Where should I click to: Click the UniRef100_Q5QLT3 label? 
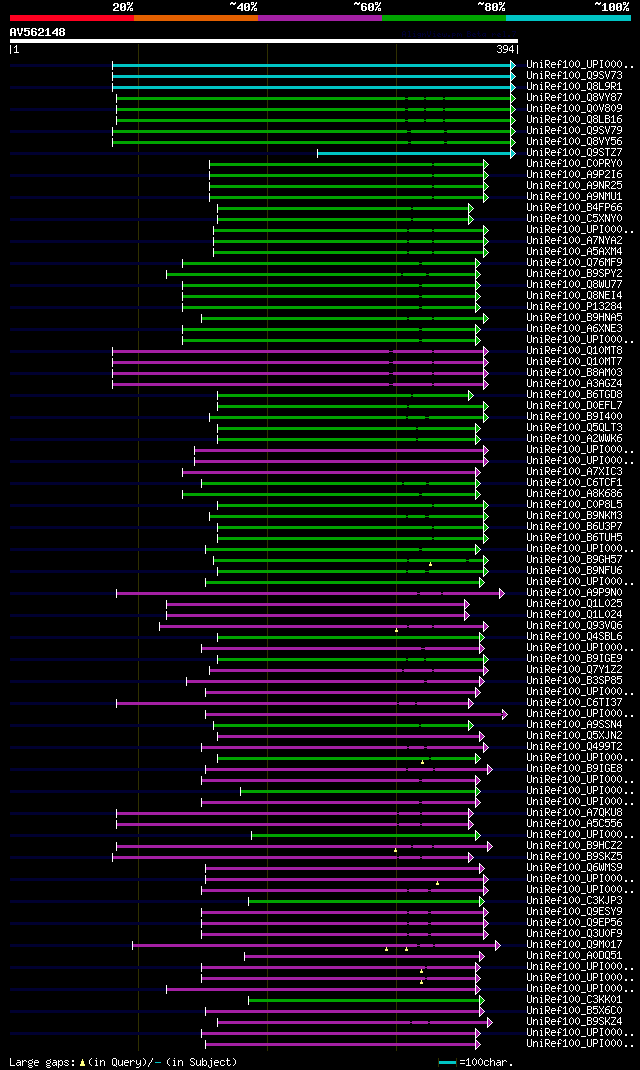(x=574, y=428)
